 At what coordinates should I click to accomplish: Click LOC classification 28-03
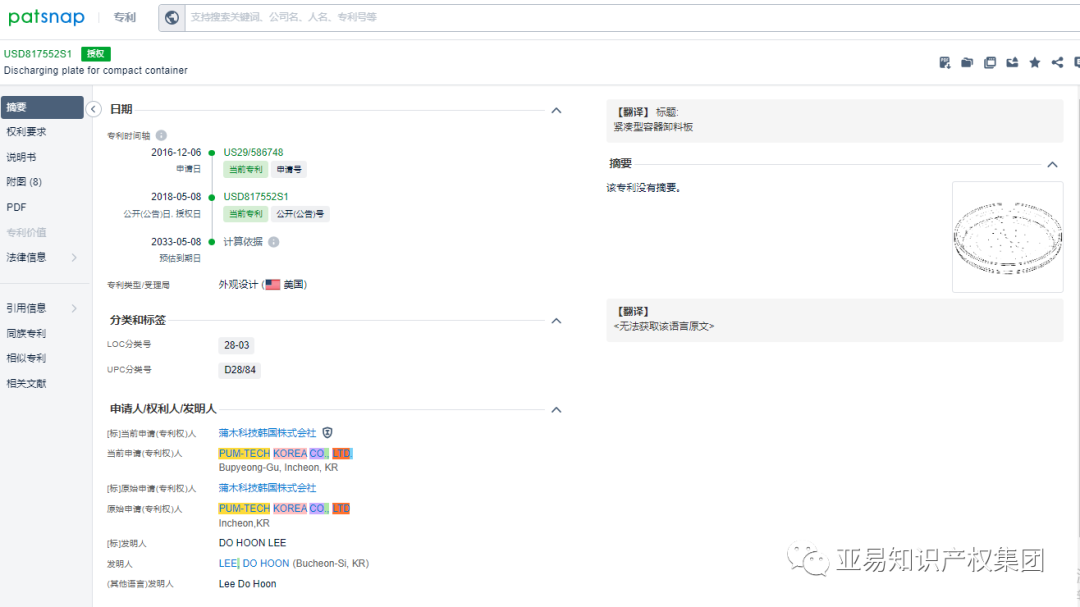coord(236,345)
